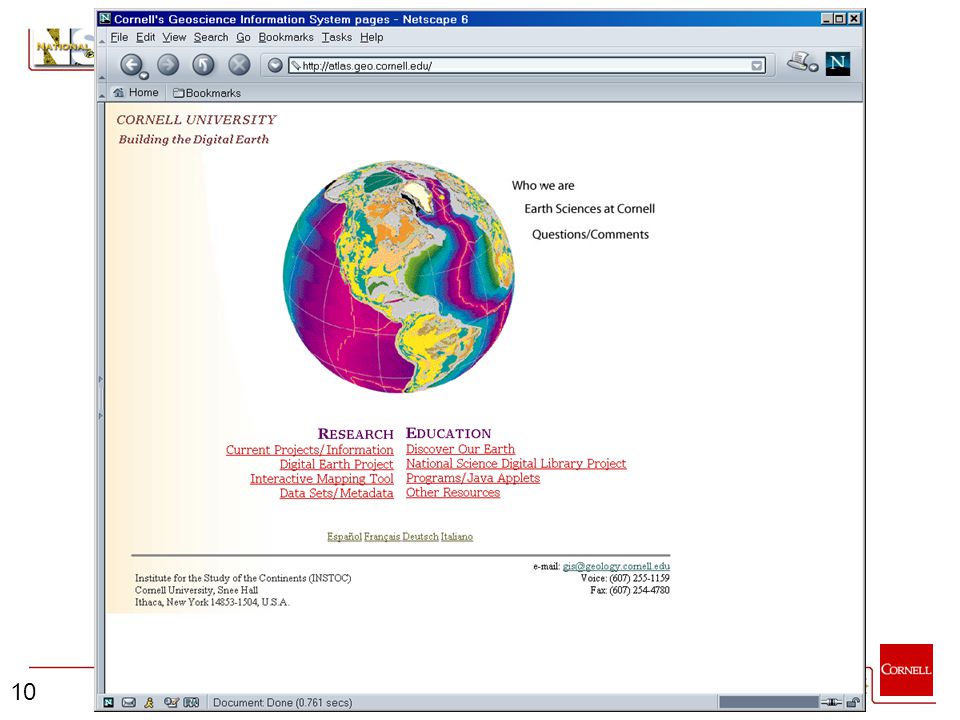
Task: Click the status bar loading progress meter
Action: pos(768,702)
